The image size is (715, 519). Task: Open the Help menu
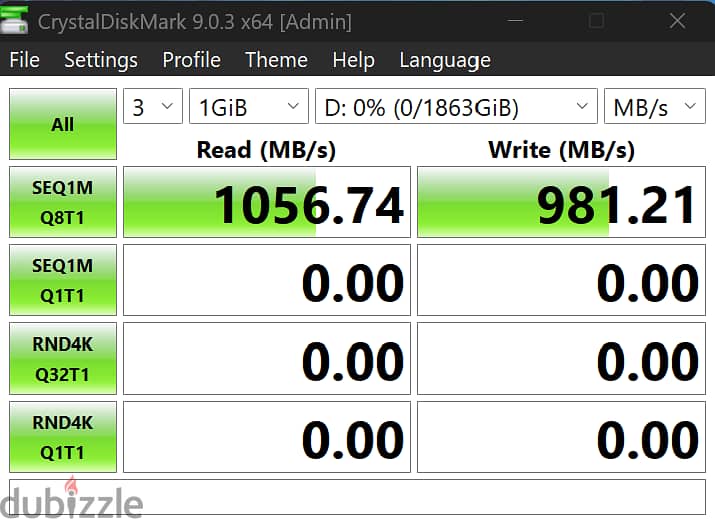pyautogui.click(x=353, y=60)
